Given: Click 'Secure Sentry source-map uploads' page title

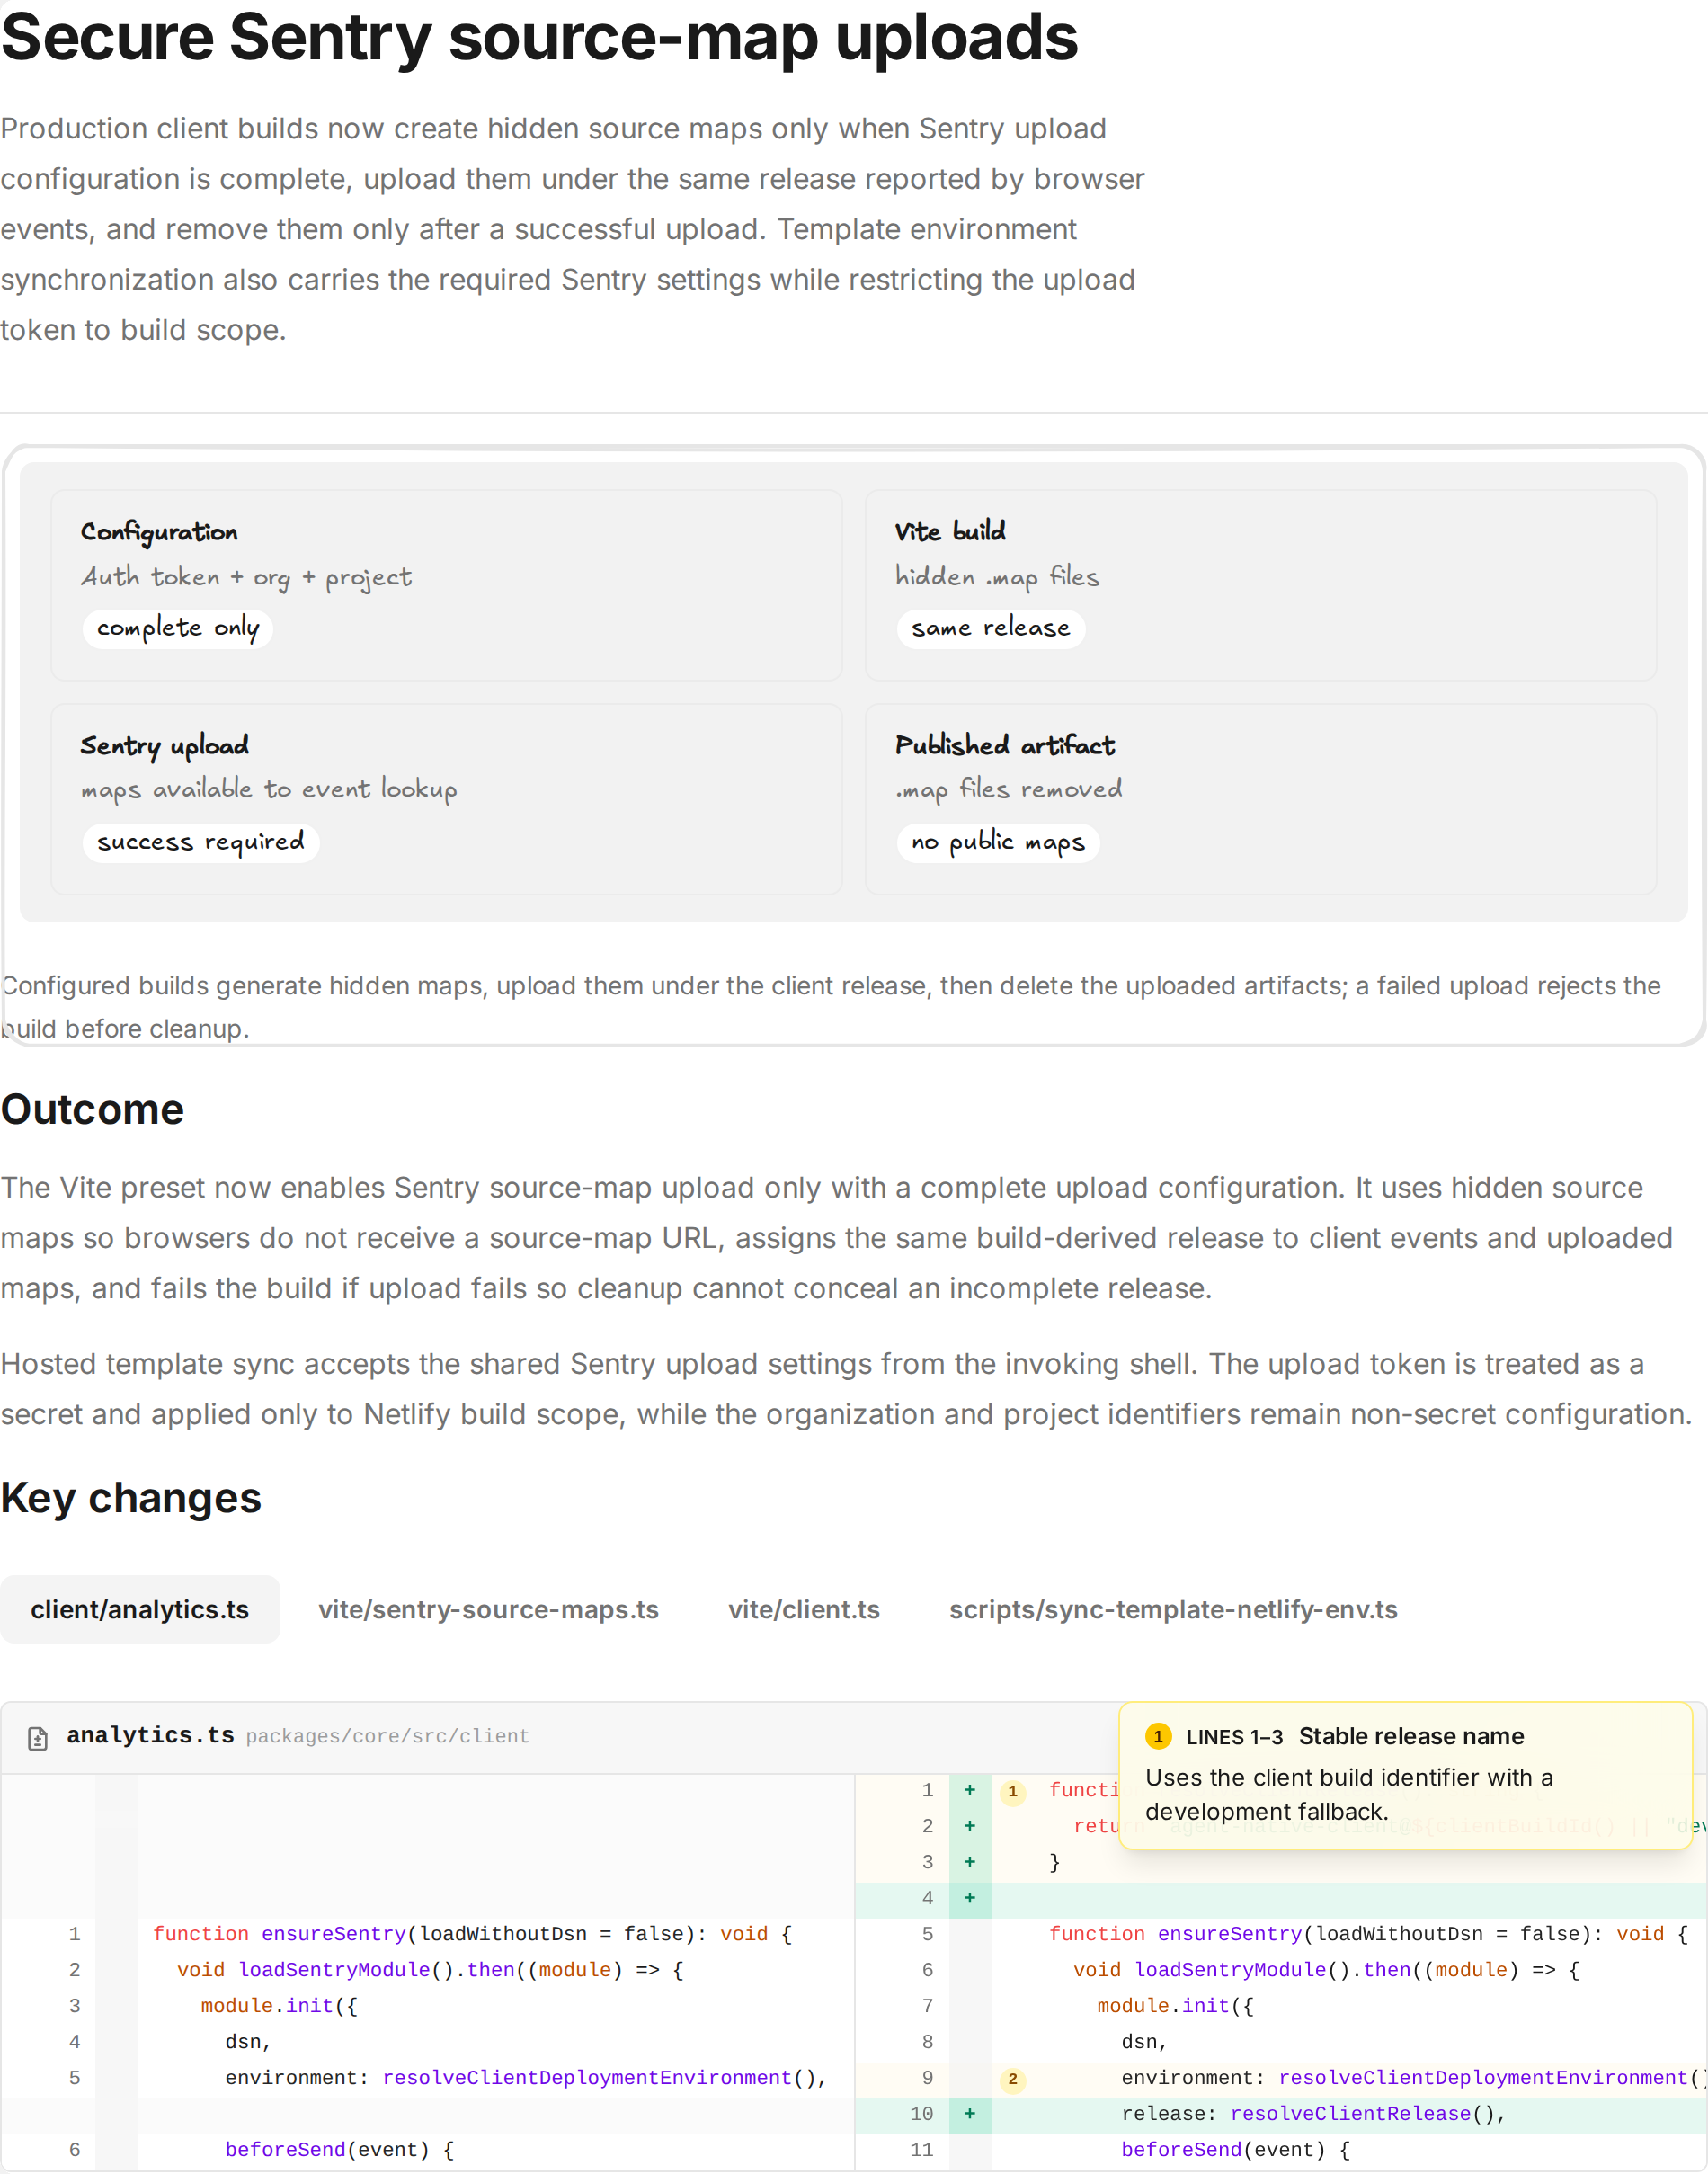Looking at the screenshot, I should point(540,38).
